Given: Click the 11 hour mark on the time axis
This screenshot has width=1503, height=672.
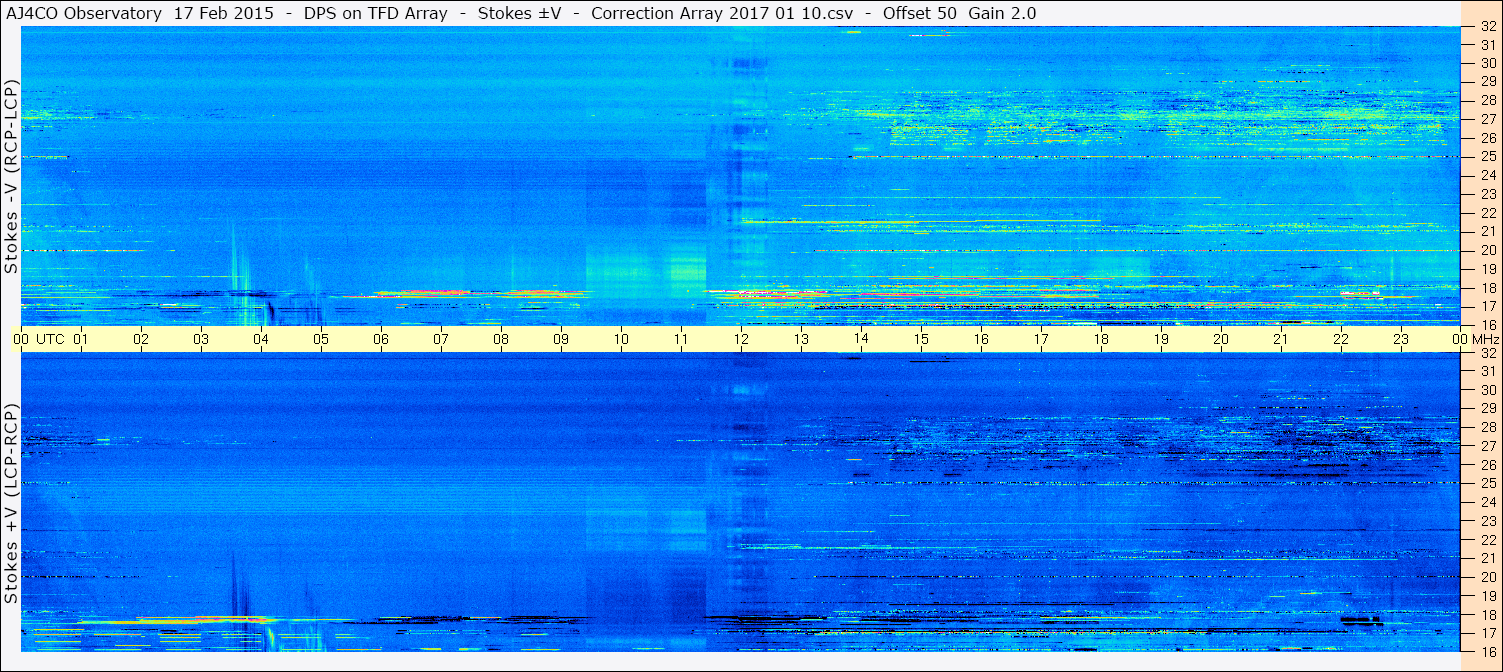Looking at the screenshot, I should 682,339.
